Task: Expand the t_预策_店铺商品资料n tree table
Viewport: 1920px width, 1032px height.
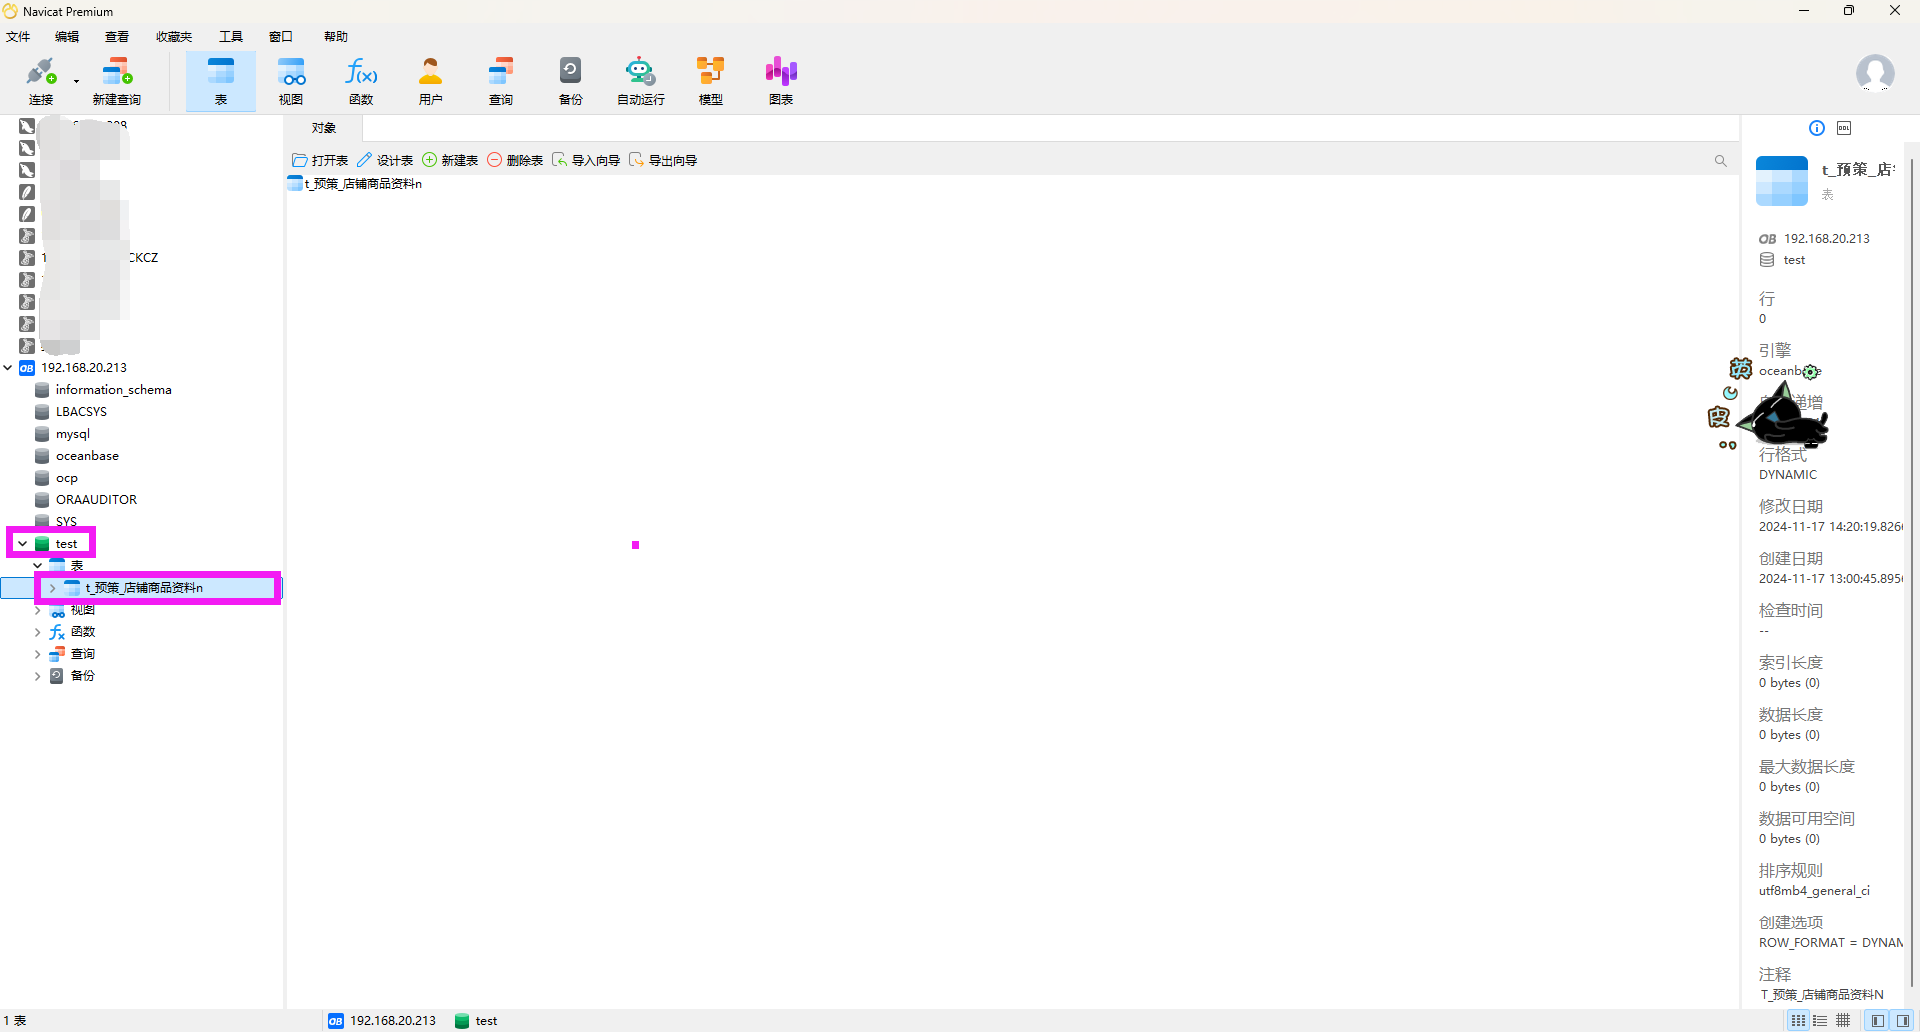Action: pos(52,588)
